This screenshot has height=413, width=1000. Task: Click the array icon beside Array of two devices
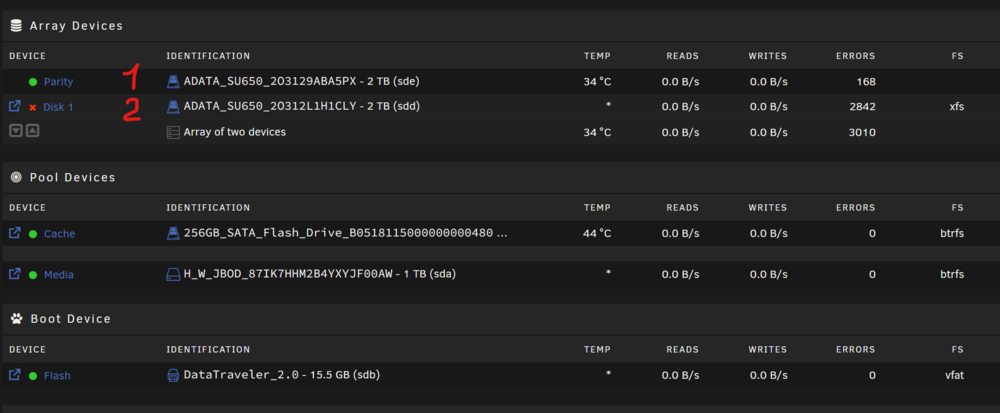(173, 133)
